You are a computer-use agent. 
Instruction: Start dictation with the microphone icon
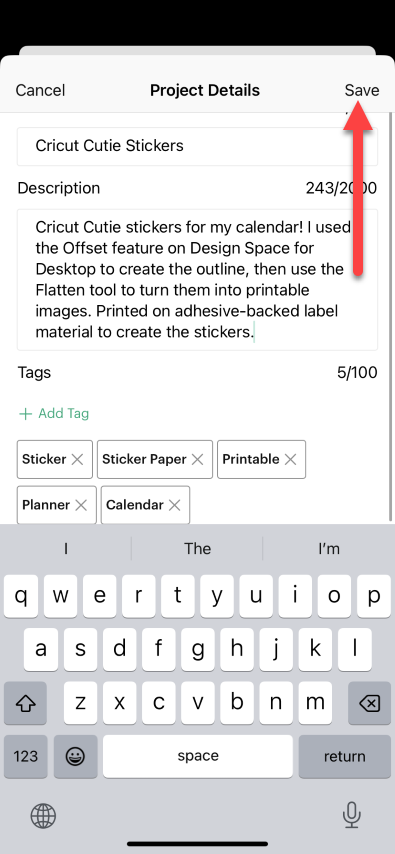coord(351,815)
